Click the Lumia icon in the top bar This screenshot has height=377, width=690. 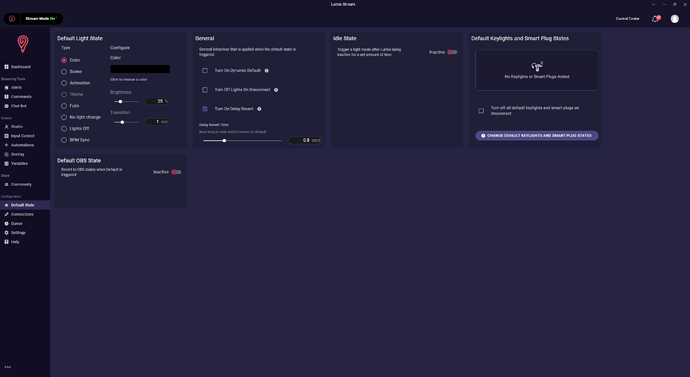point(12,19)
